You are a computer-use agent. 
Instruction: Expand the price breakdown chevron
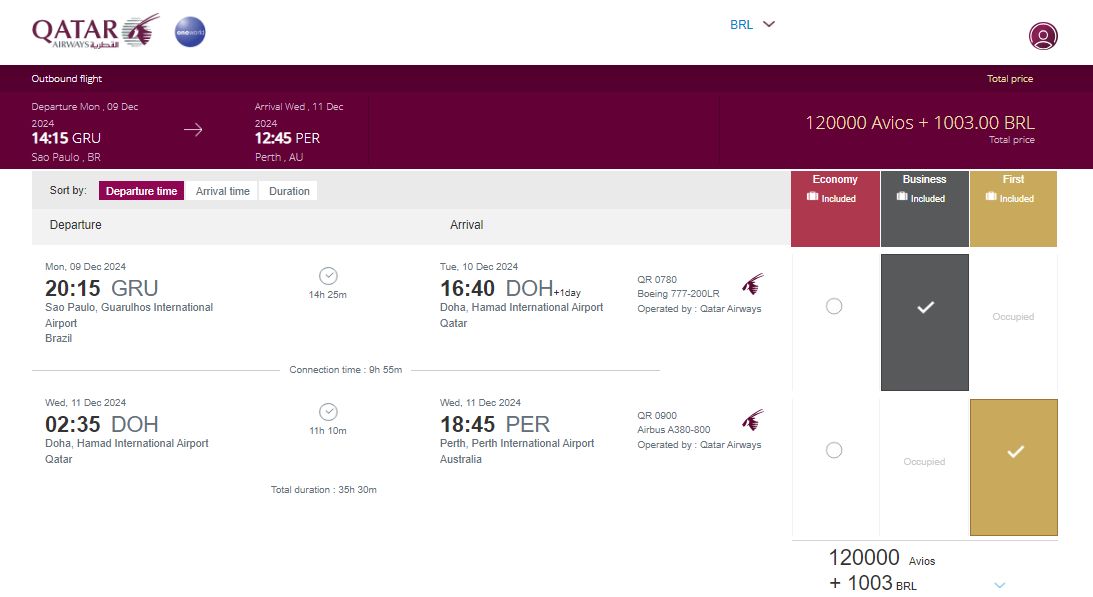(1000, 585)
